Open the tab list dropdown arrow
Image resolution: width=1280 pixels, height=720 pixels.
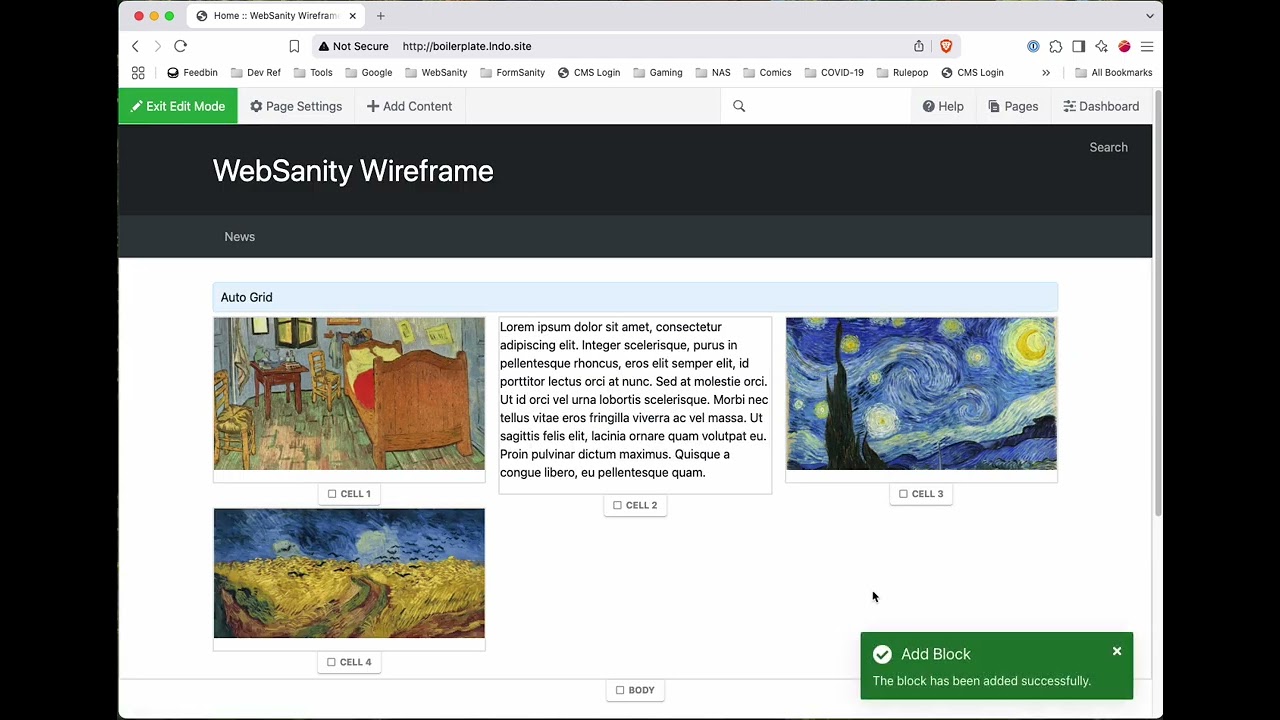pyautogui.click(x=1150, y=16)
